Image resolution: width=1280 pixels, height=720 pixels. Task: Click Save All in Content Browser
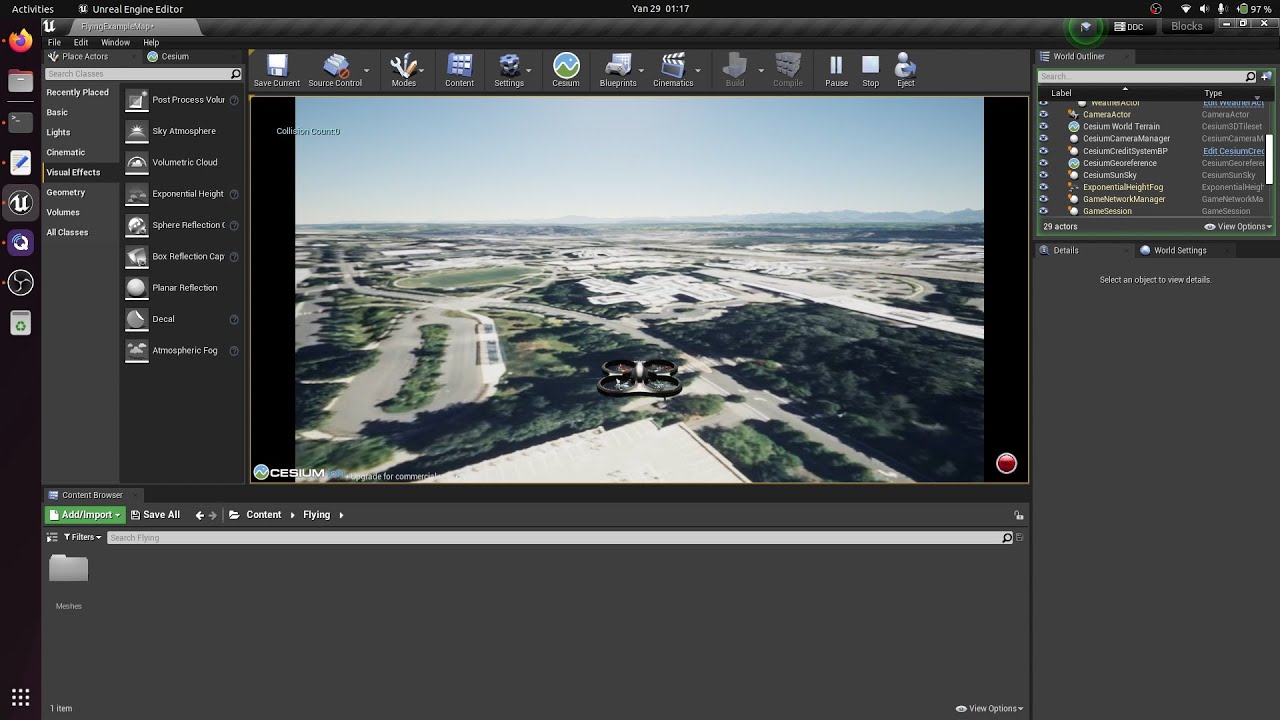[155, 515]
